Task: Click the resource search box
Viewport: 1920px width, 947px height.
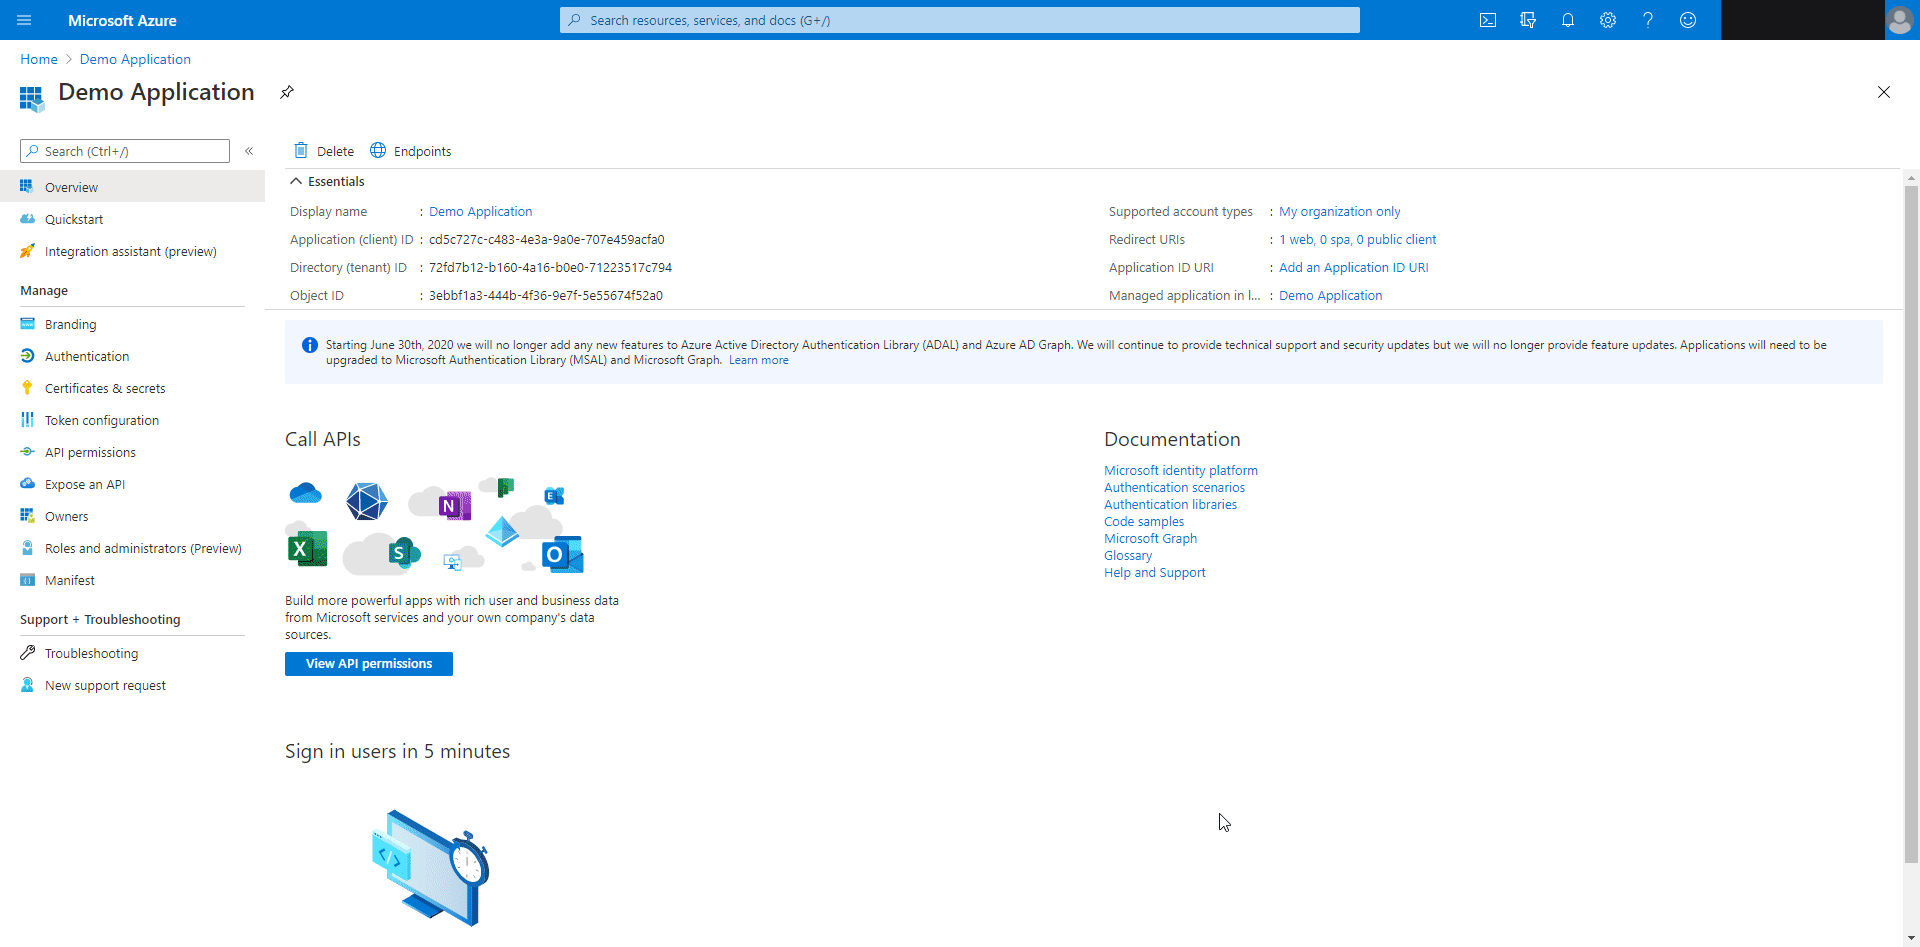Action: [x=958, y=20]
